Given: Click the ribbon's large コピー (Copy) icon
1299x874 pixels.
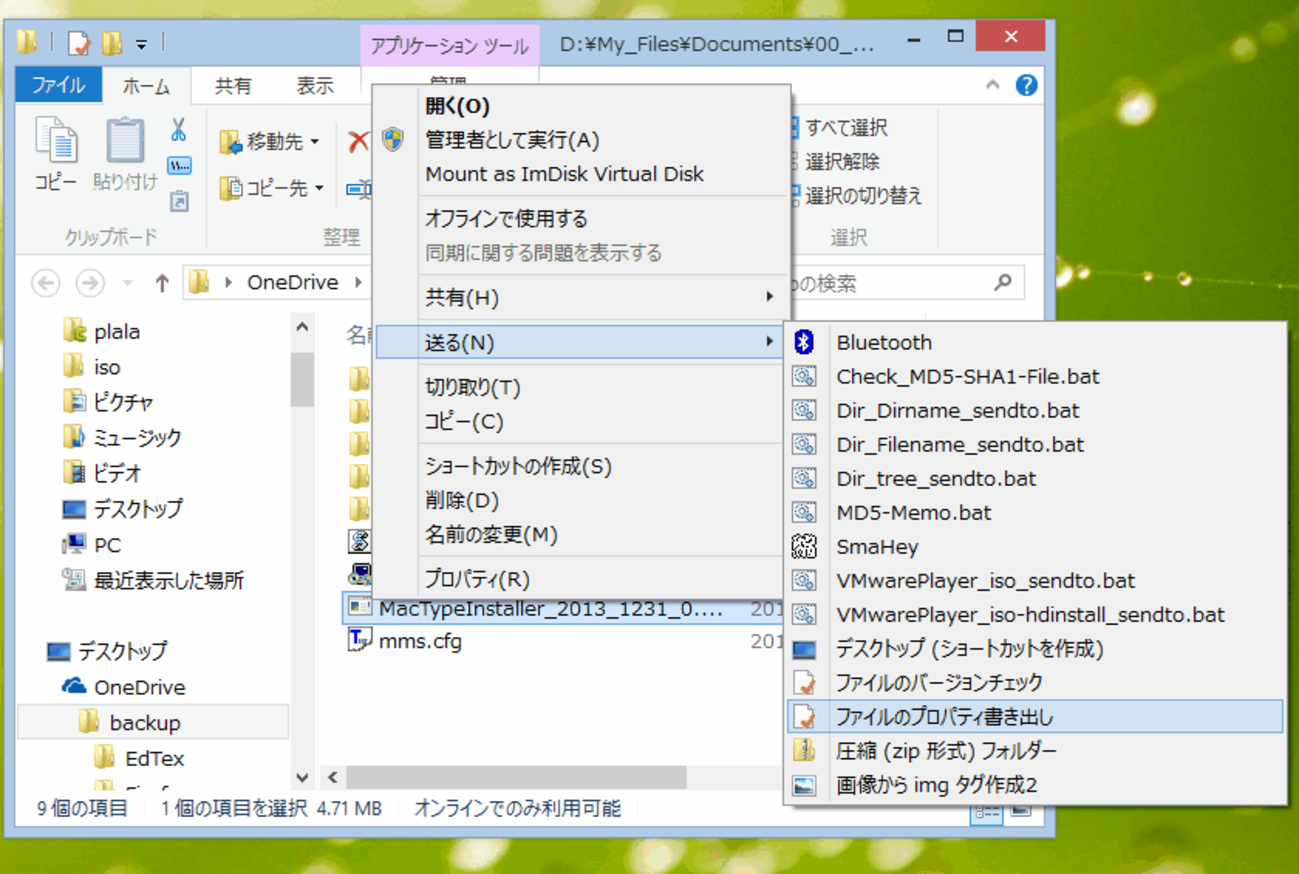Looking at the screenshot, I should pyautogui.click(x=56, y=141).
